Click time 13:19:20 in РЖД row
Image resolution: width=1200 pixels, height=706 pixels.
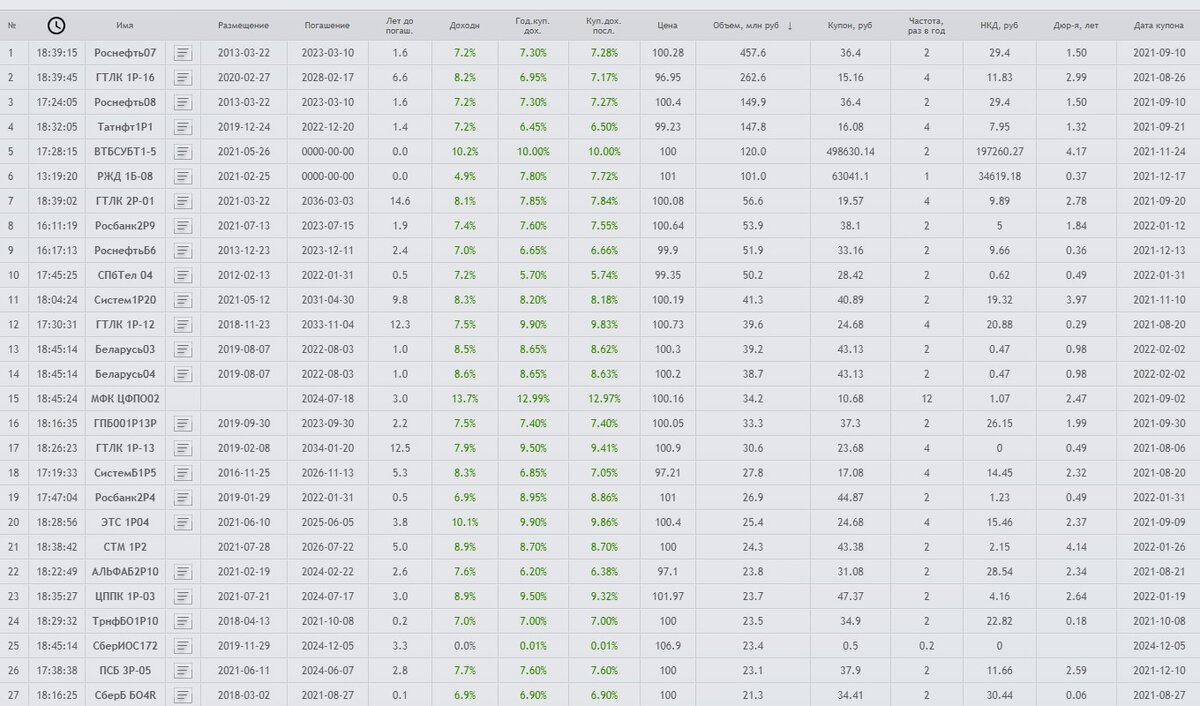point(57,176)
